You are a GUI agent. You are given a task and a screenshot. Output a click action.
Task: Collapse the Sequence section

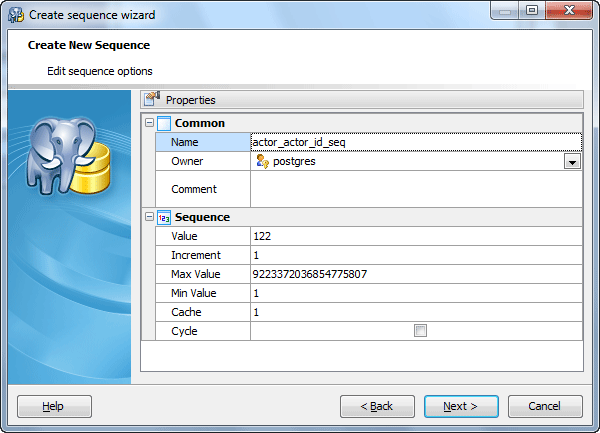pos(150,217)
